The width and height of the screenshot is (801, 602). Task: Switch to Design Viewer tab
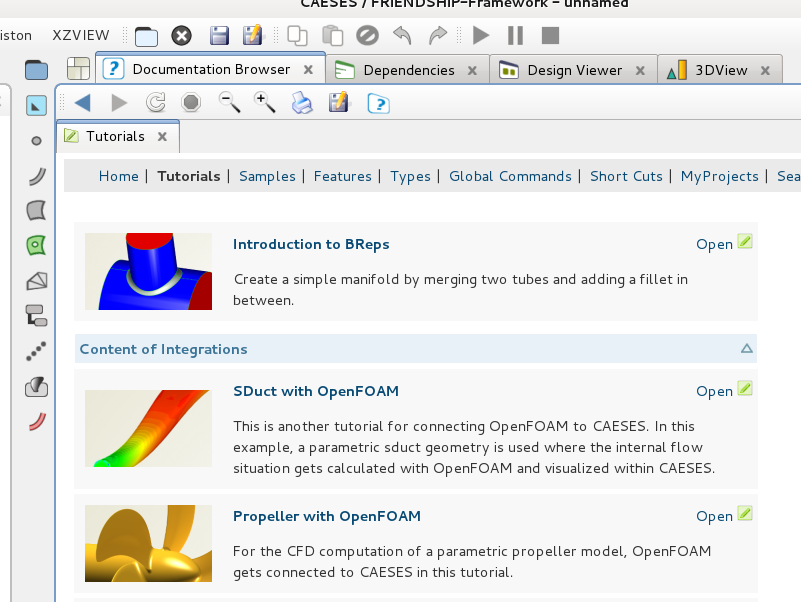574,71
